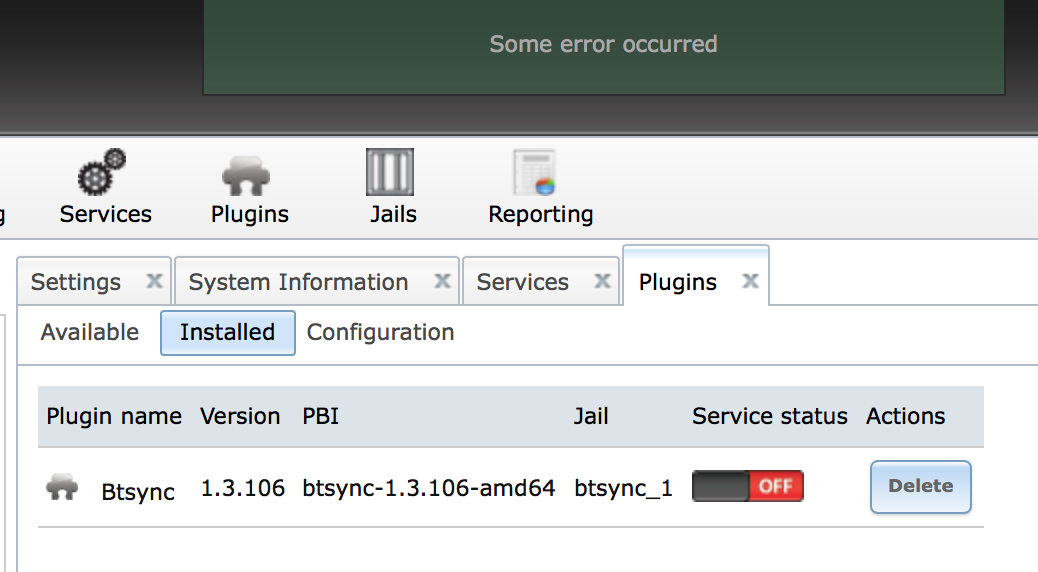1038x572 pixels.
Task: Open the Jails icon
Action: coord(391,173)
